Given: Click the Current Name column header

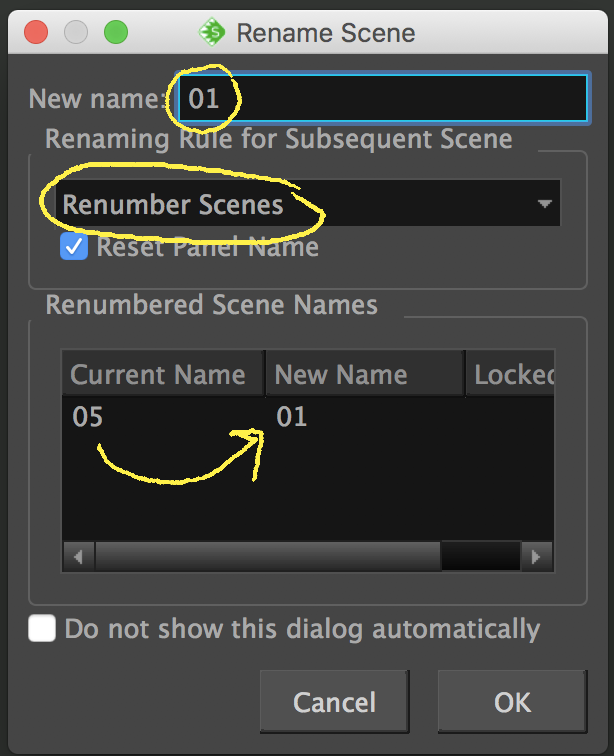Looking at the screenshot, I should pos(160,375).
